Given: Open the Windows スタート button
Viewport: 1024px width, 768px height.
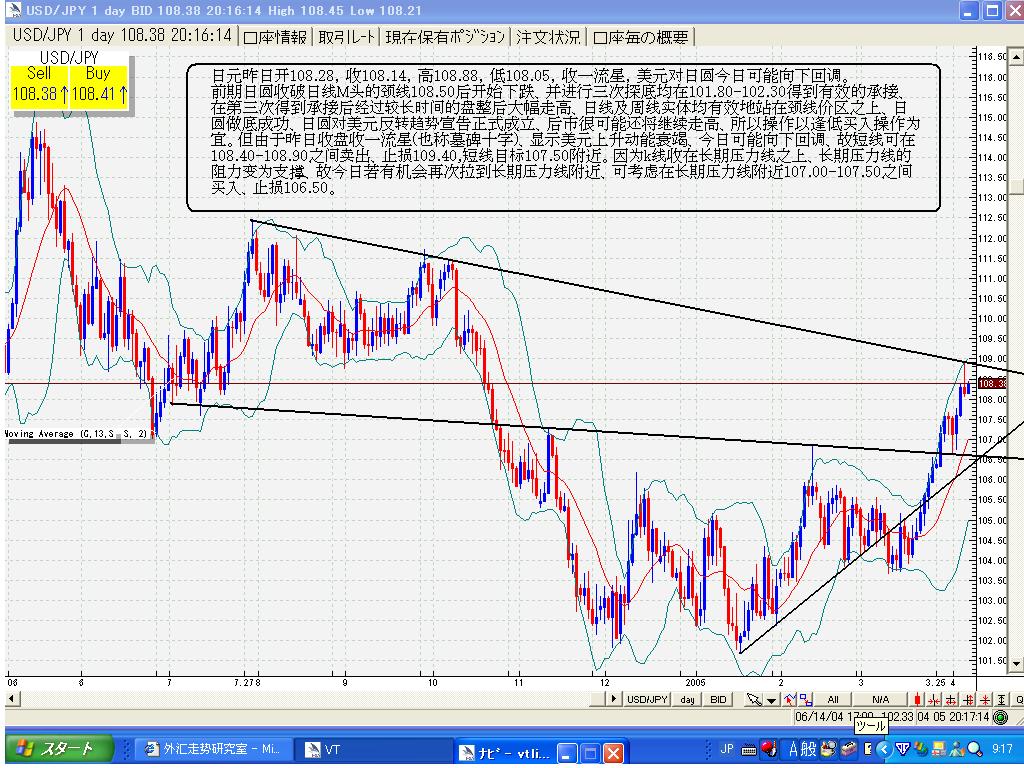Looking at the screenshot, I should (x=57, y=748).
